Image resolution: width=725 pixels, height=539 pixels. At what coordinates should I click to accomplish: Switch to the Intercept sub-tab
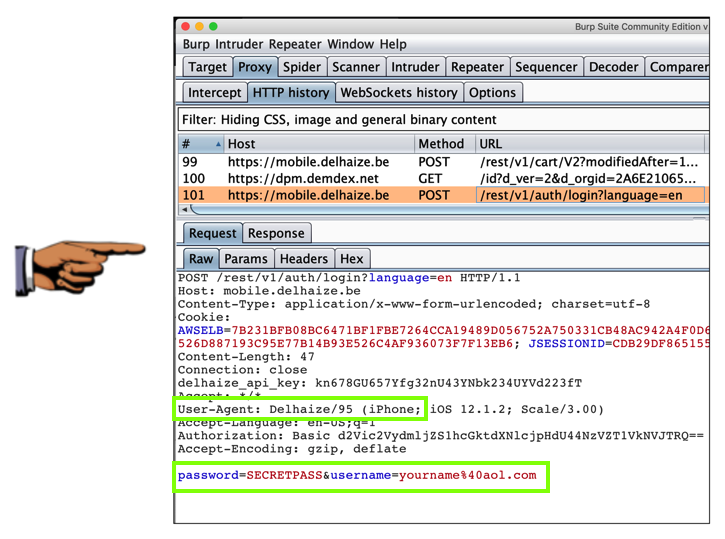click(x=215, y=92)
